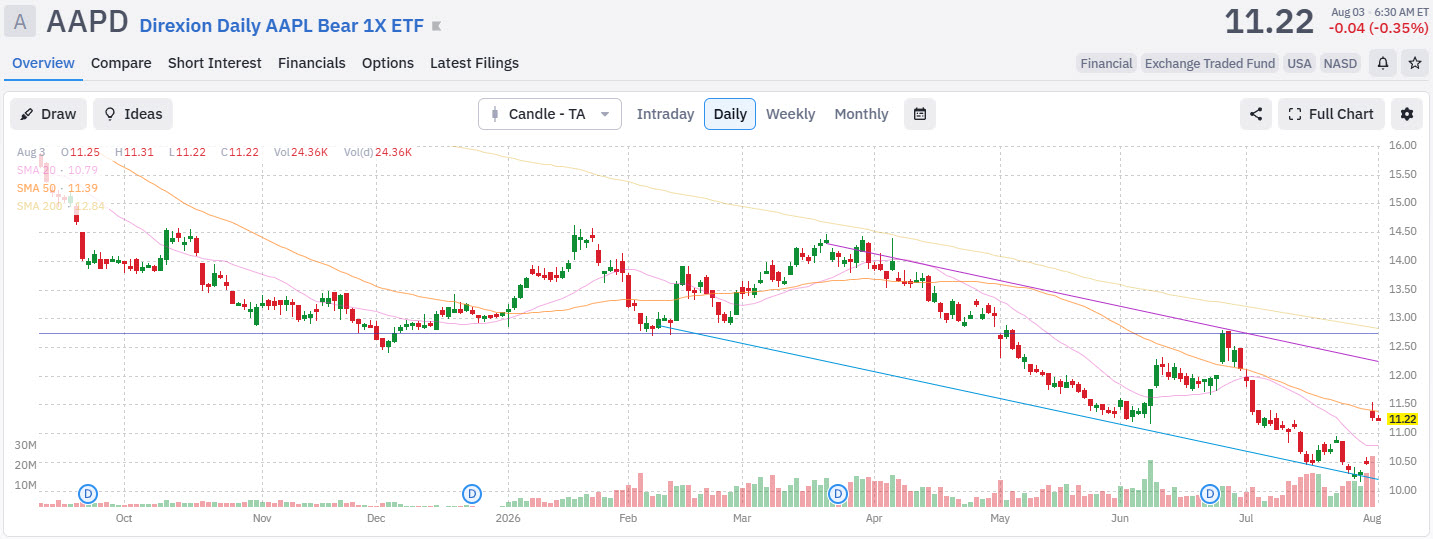Click the 2026 year label on the time axis
This screenshot has height=539, width=1433.
508,518
